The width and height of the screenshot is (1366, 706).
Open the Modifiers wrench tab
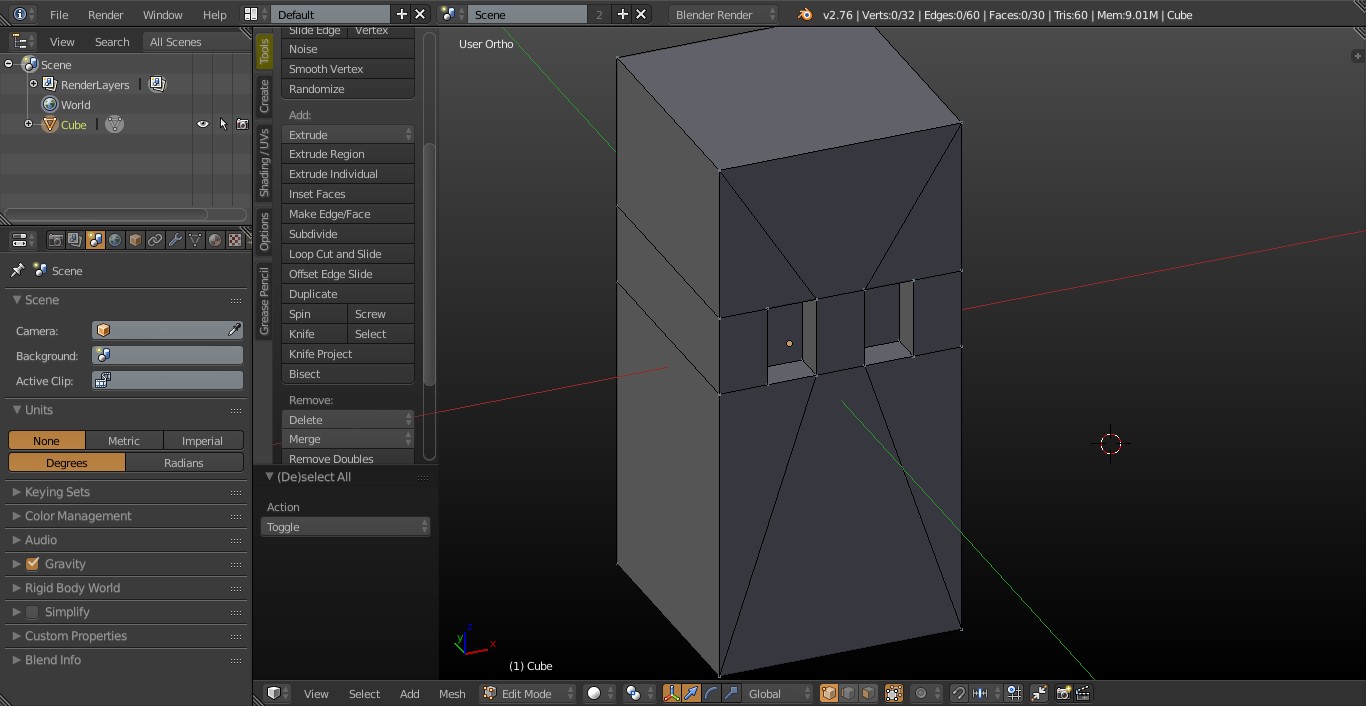tap(175, 241)
